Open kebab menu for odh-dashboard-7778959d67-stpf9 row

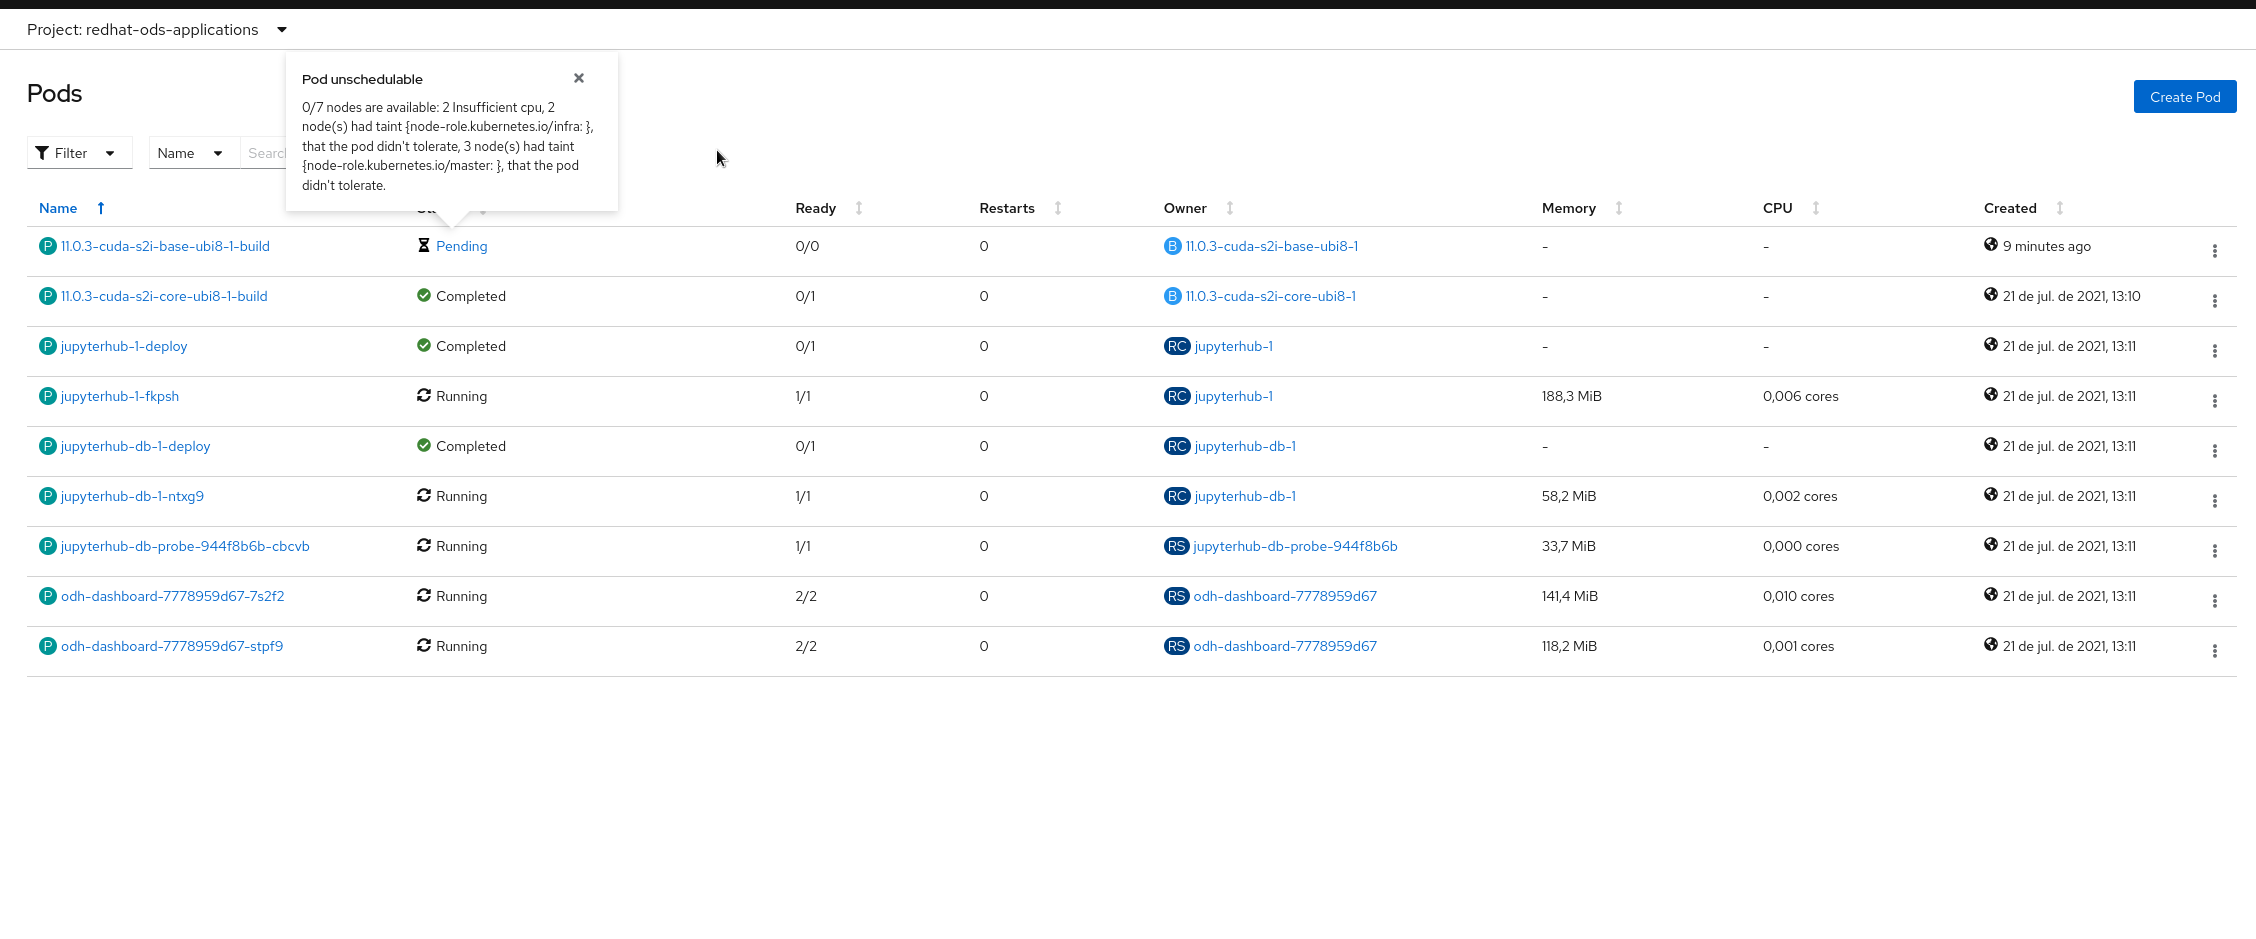click(x=2214, y=651)
